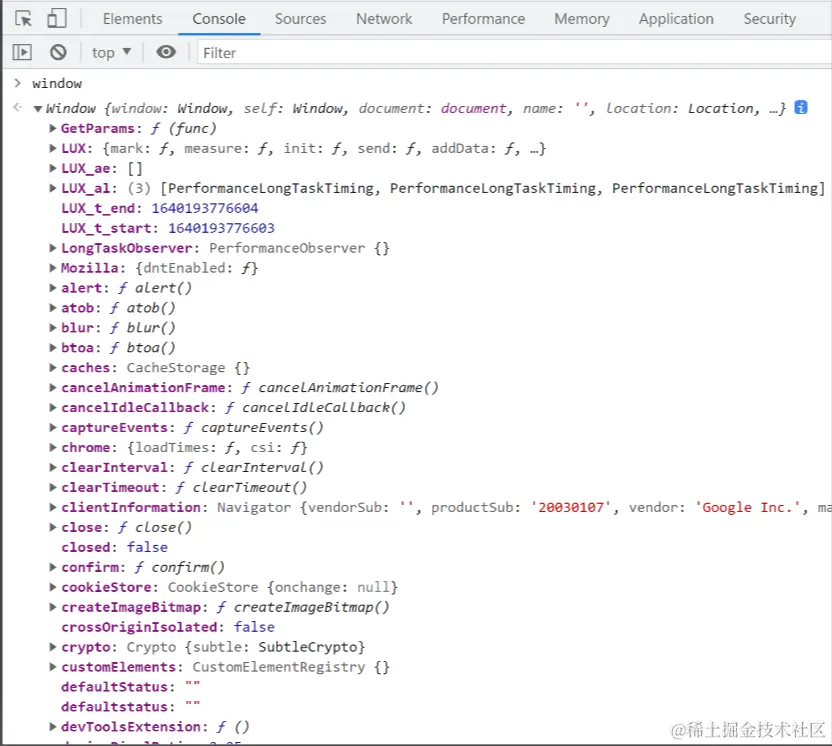Toggle the device toolbar icon

(x=57, y=18)
